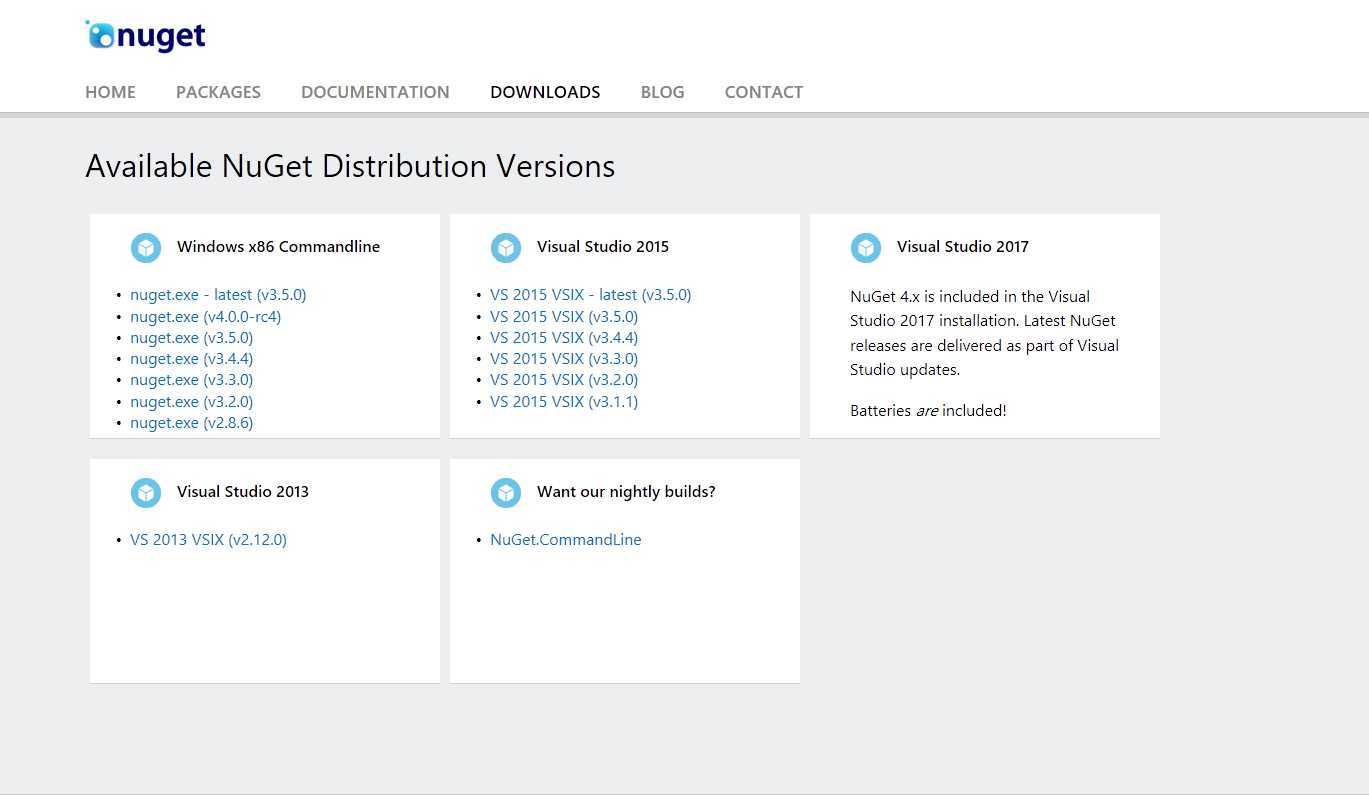Download nuget.exe (v3.5.0) non-latest link
1369x796 pixels.
pyautogui.click(x=191, y=338)
